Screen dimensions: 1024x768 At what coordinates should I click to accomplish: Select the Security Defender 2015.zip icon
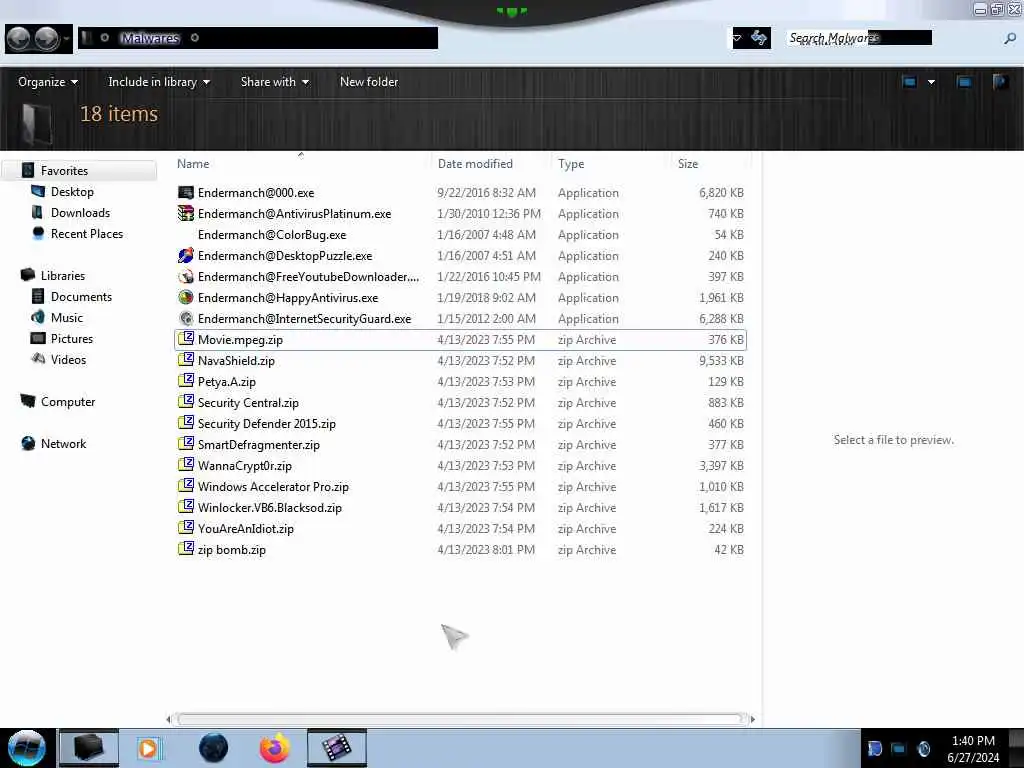[x=186, y=423]
